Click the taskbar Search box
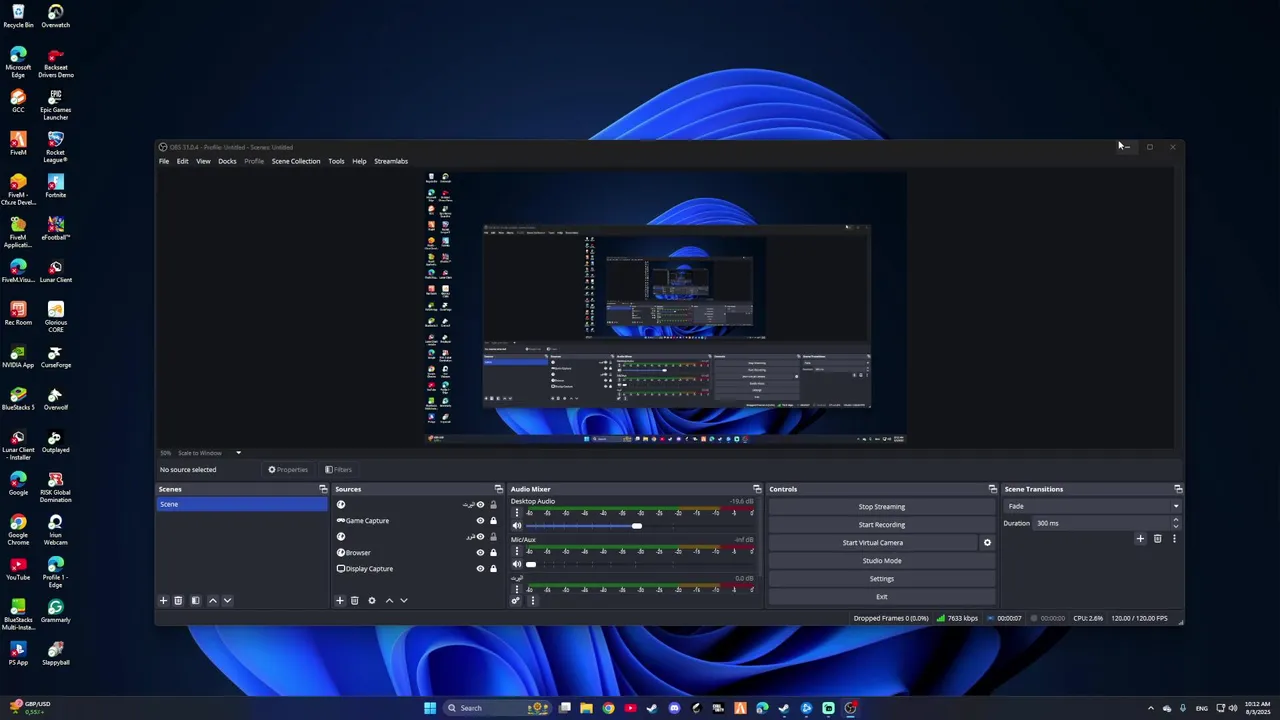This screenshot has height=720, width=1280. tap(498, 708)
